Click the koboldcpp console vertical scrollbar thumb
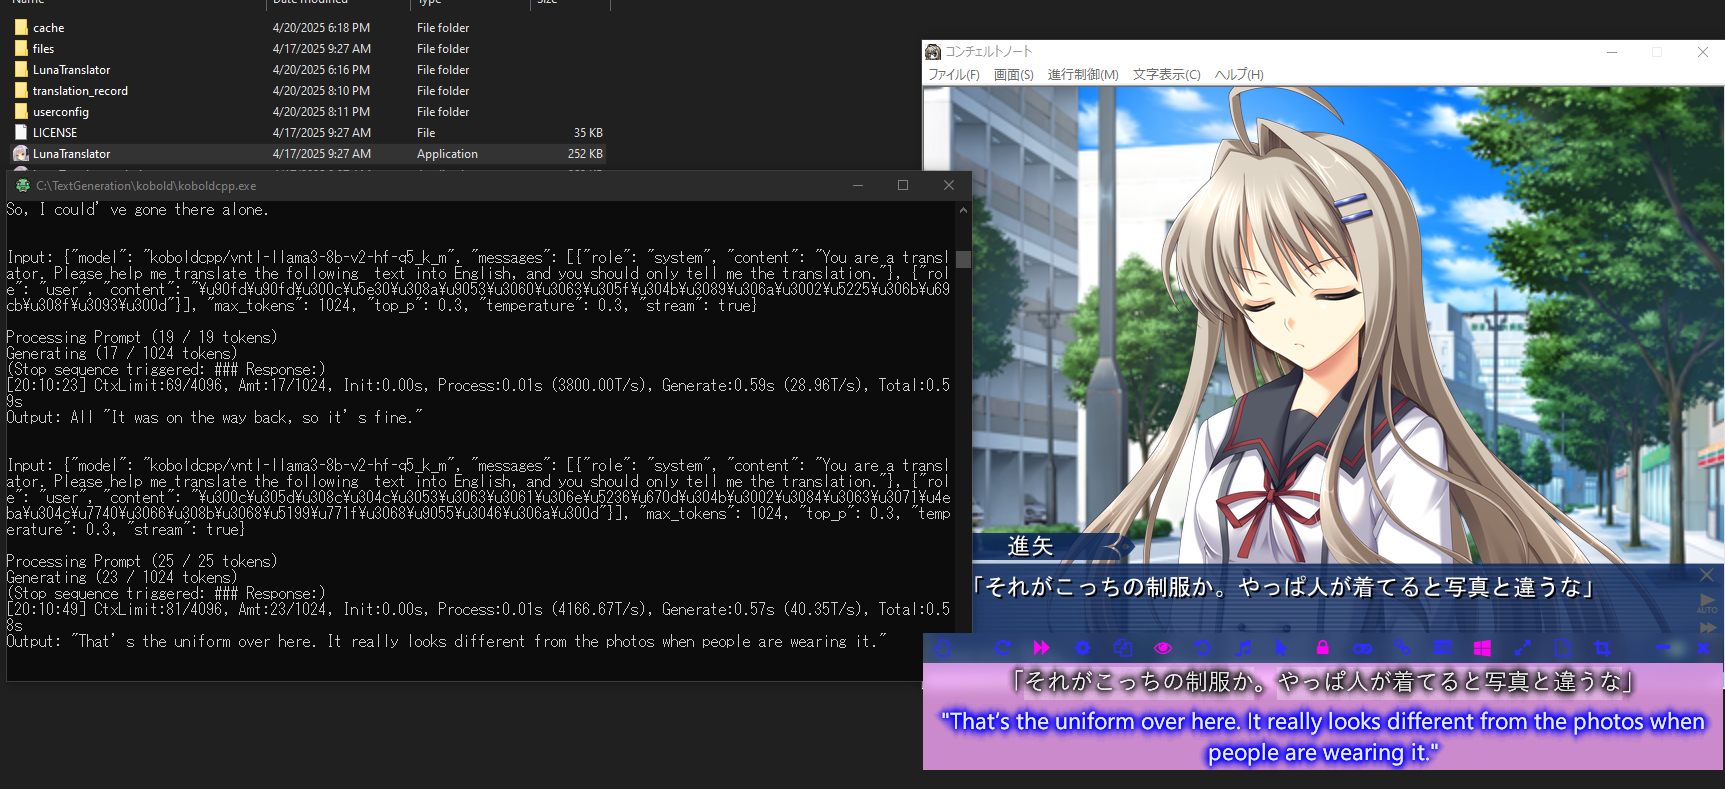This screenshot has height=789, width=1725. 963,259
